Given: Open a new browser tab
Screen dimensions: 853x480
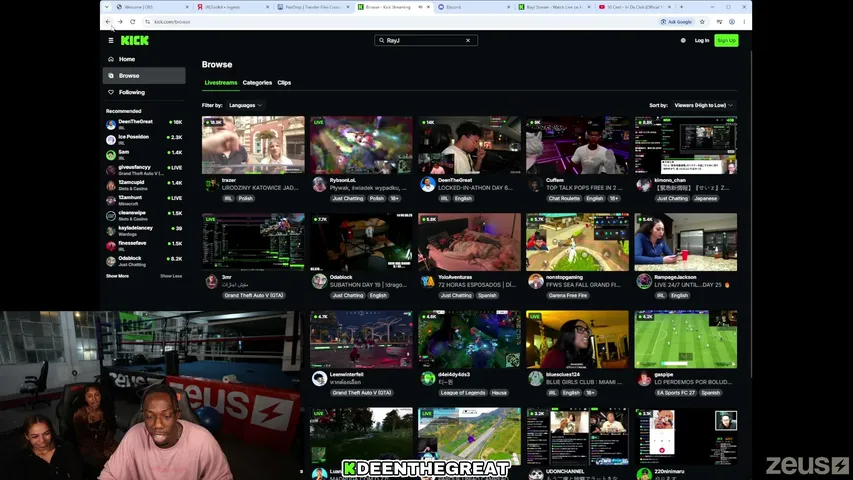Looking at the screenshot, I should pyautogui.click(x=682, y=7).
